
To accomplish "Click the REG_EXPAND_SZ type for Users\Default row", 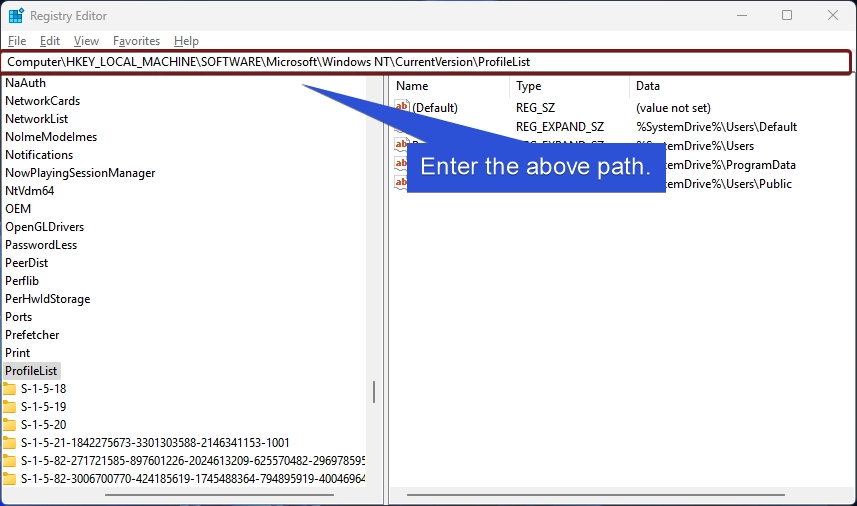I will 560,127.
